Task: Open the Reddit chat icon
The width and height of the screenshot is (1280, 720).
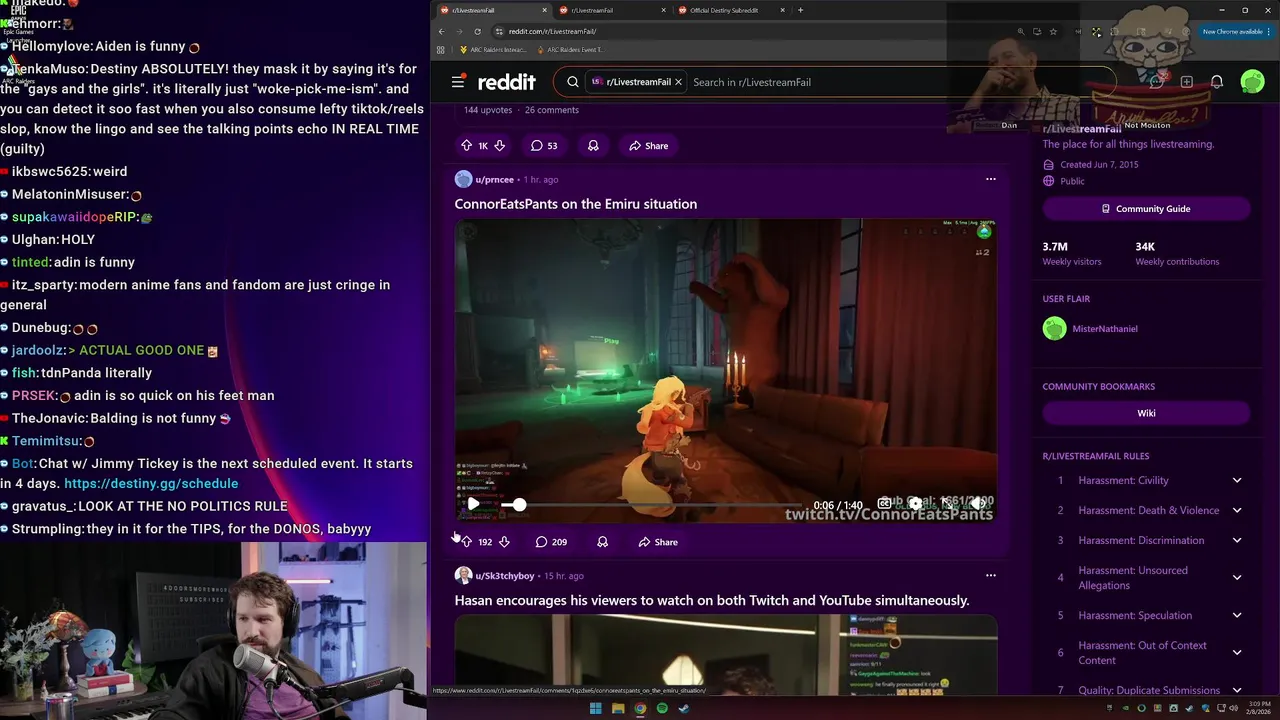Action: pos(1156,82)
